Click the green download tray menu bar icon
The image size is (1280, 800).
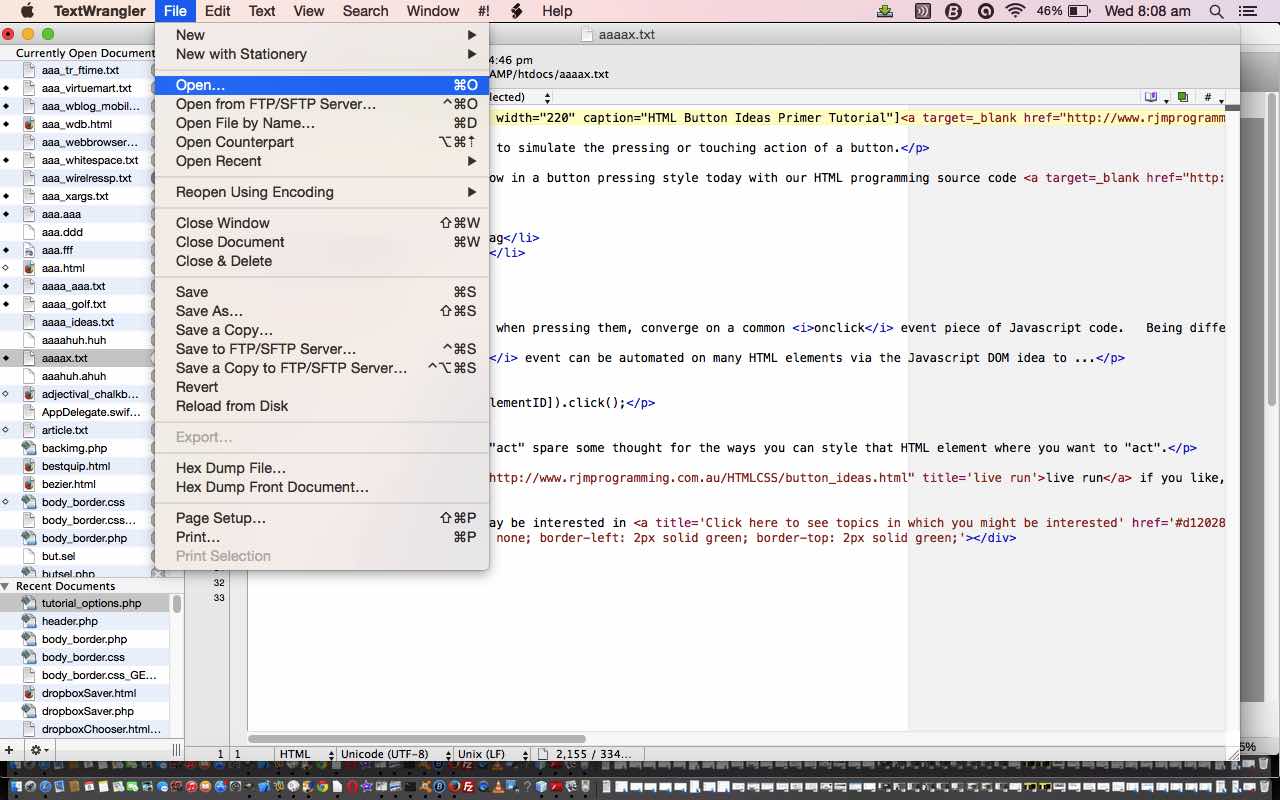coord(885,11)
